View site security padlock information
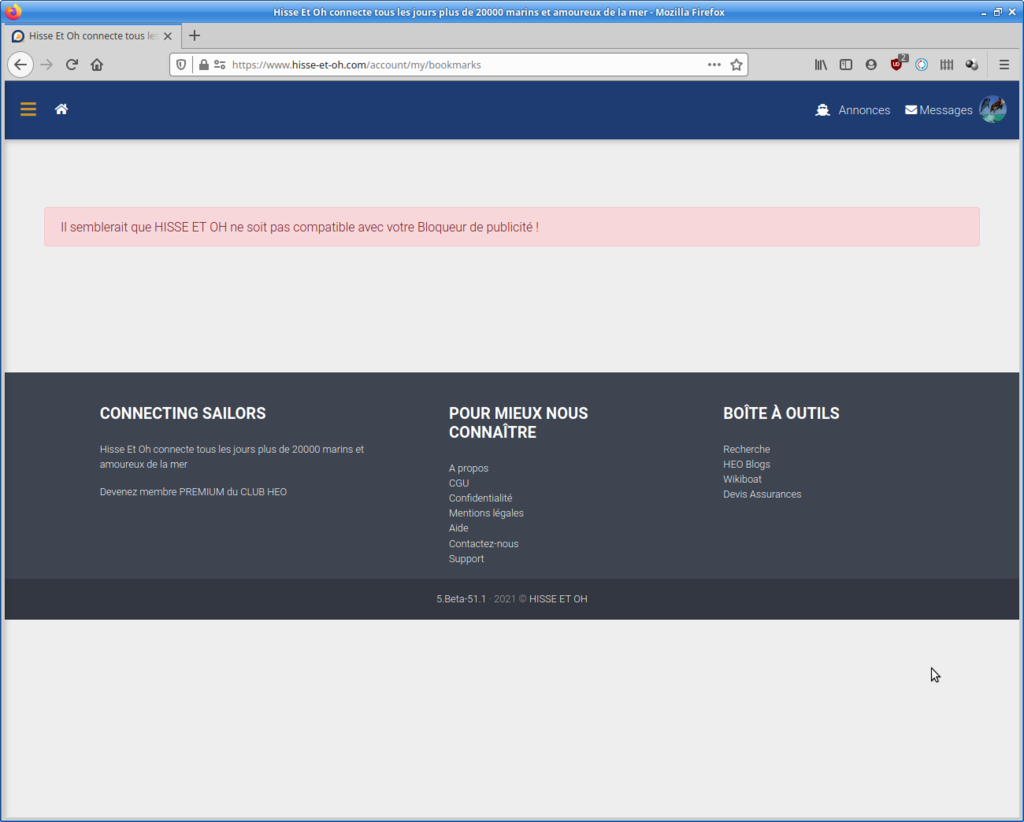 pyautogui.click(x=204, y=65)
